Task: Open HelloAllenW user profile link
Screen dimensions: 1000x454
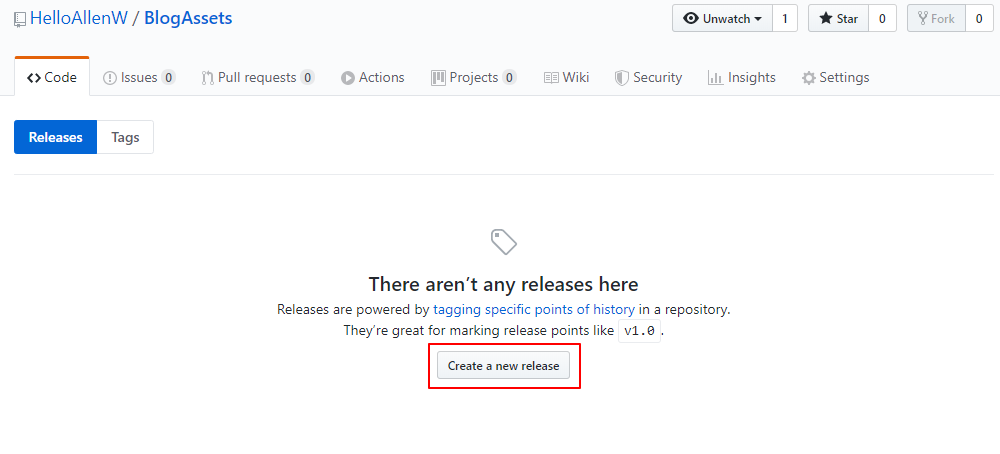Action: (77, 18)
